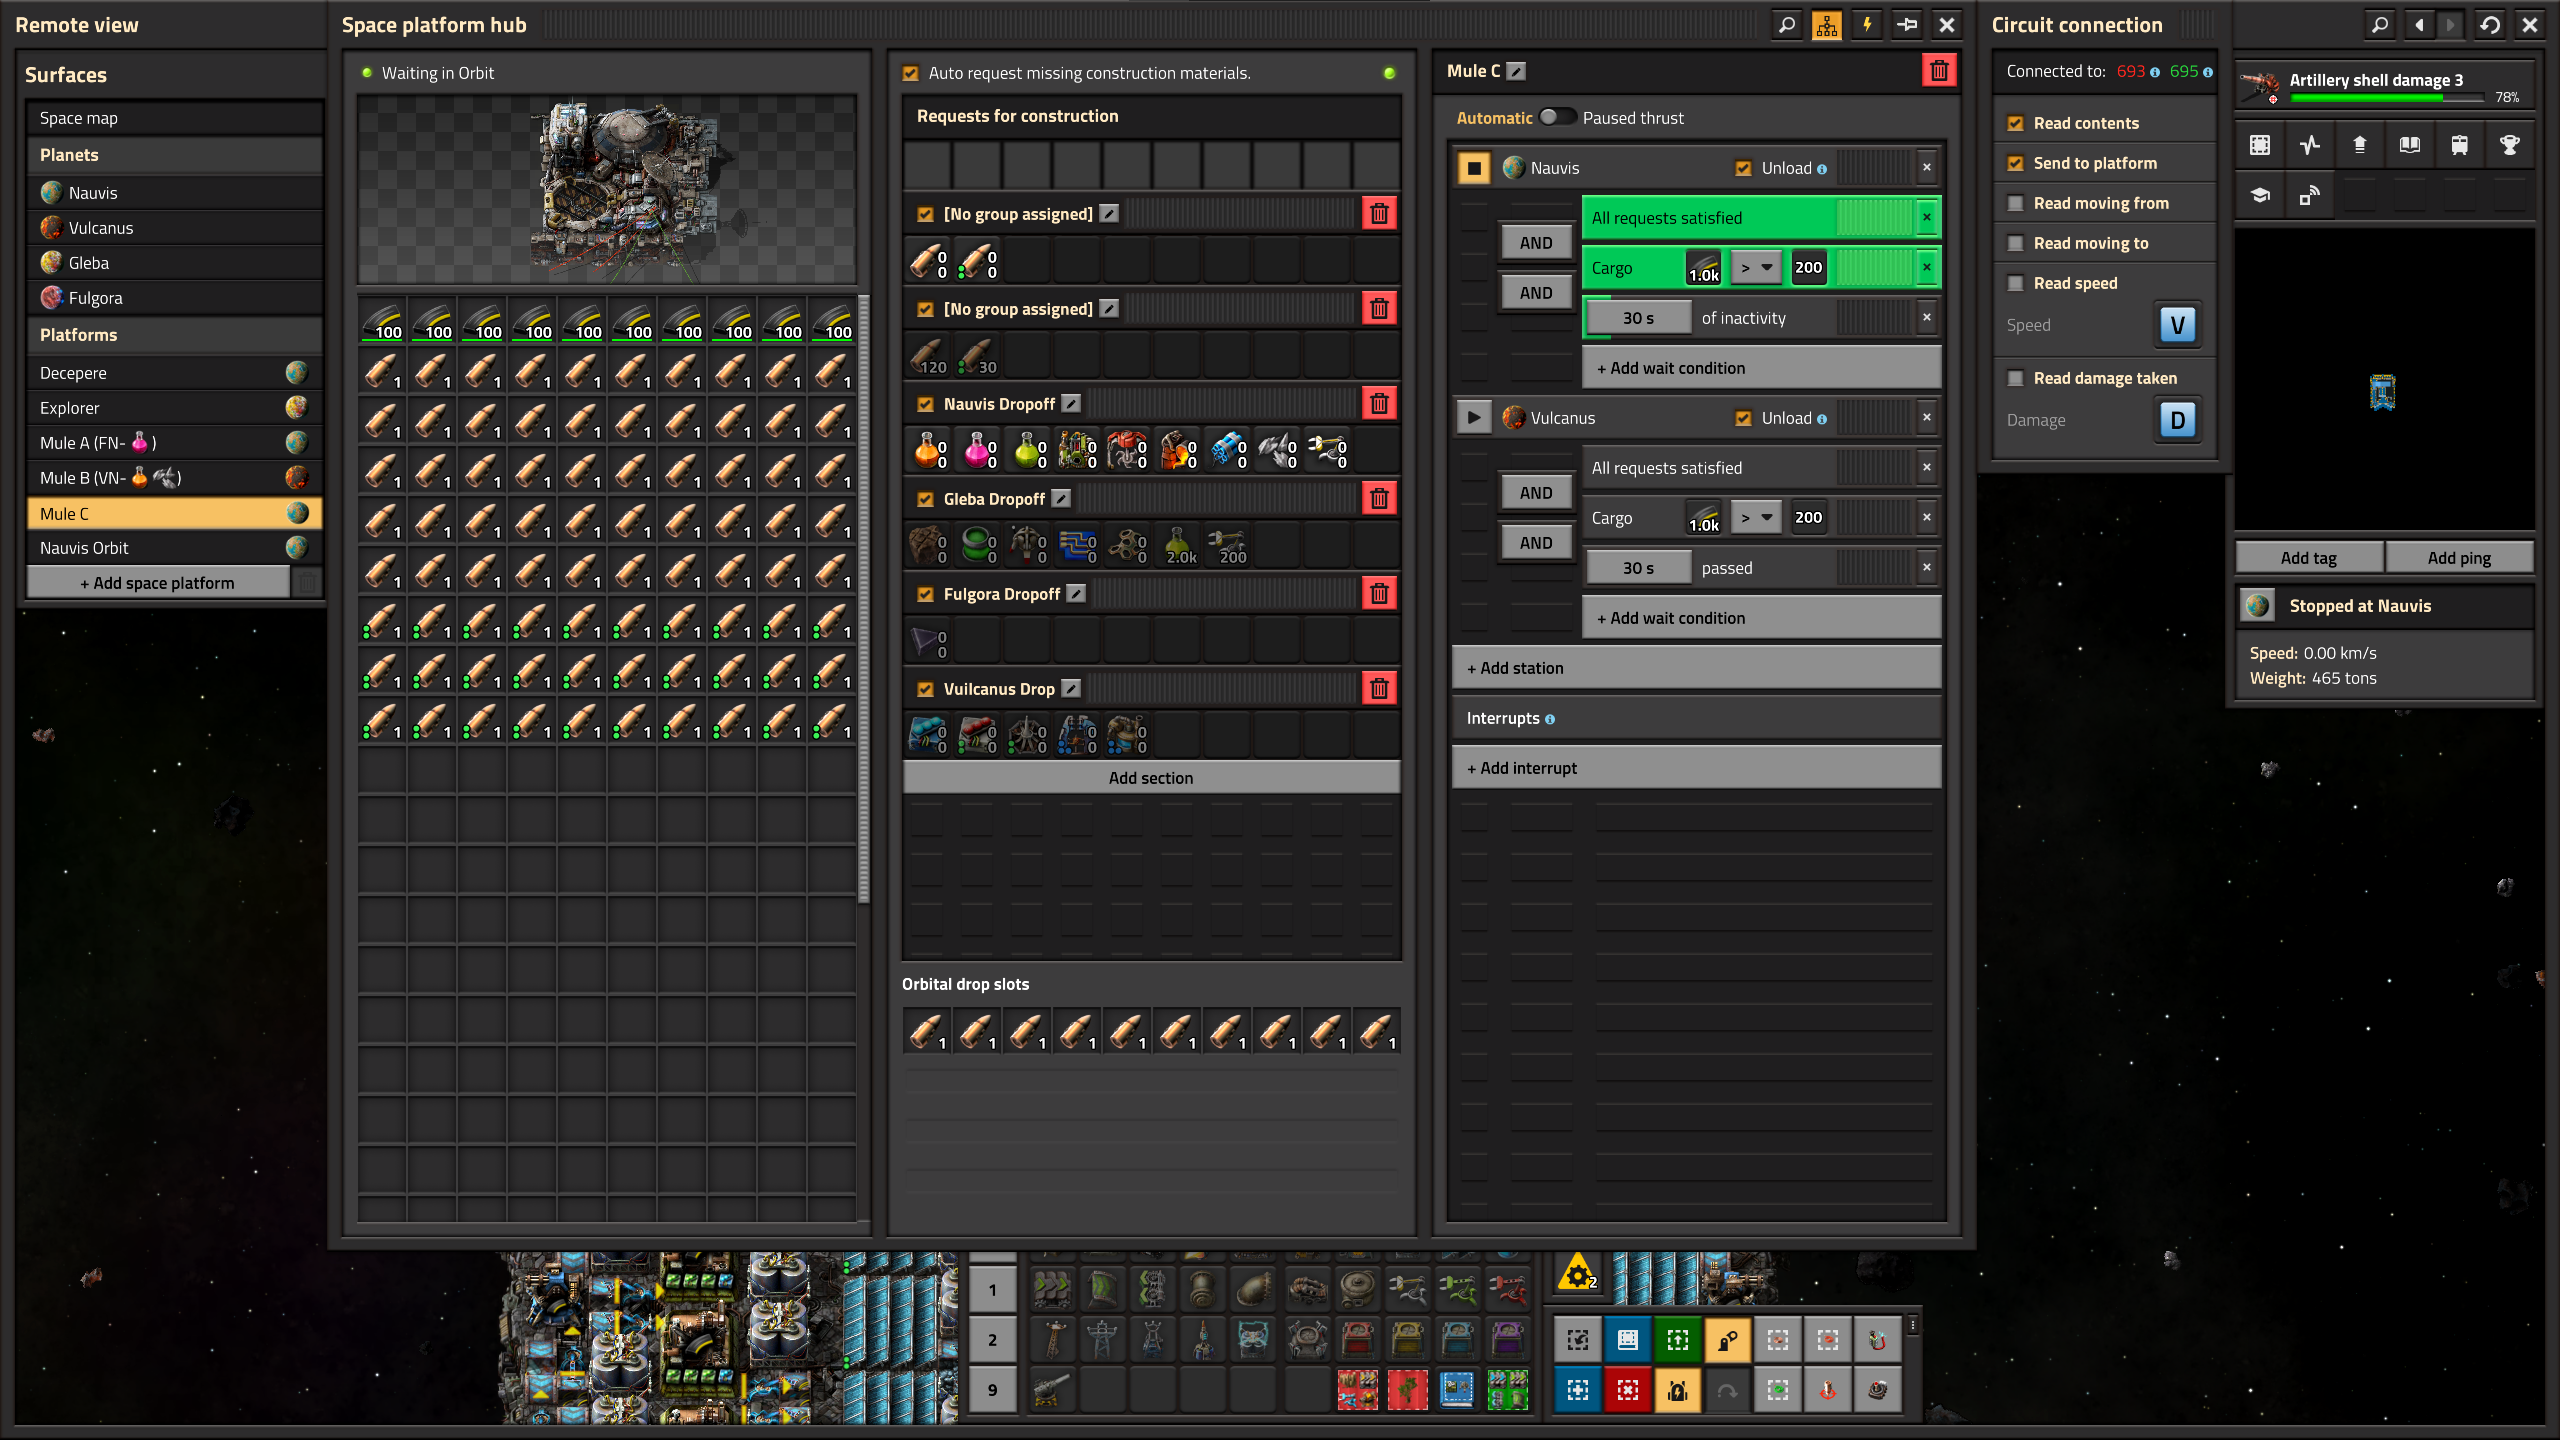Rename Mule C using pencil icon

pyautogui.click(x=1516, y=71)
